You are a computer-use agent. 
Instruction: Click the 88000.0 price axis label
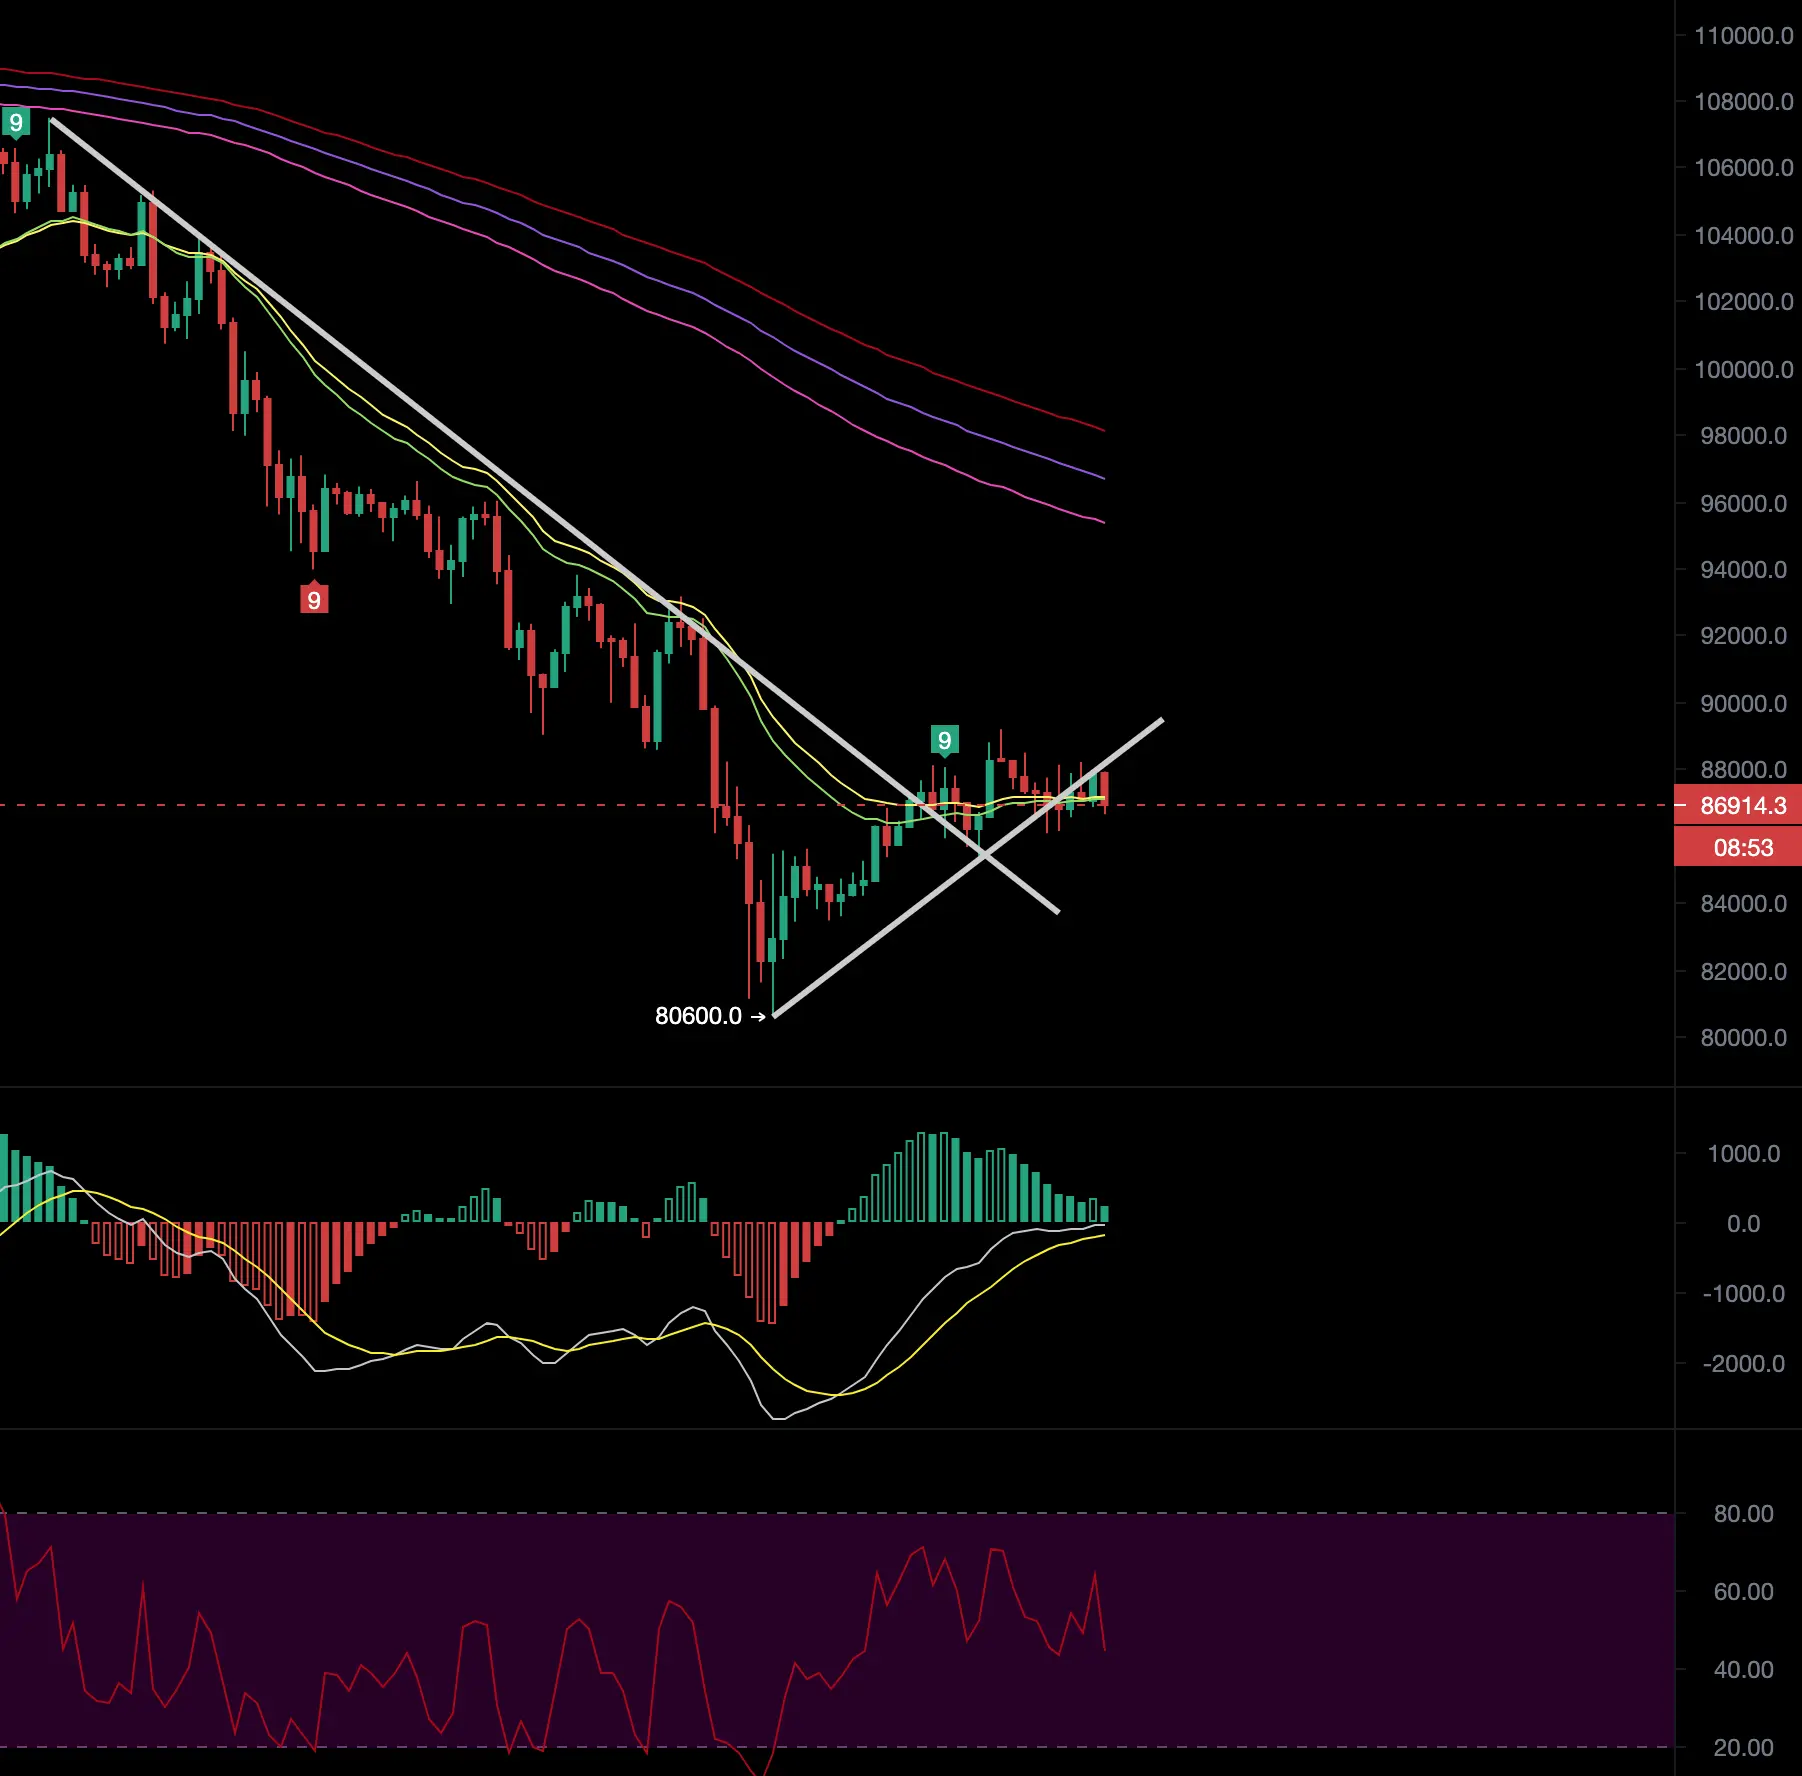(1743, 770)
